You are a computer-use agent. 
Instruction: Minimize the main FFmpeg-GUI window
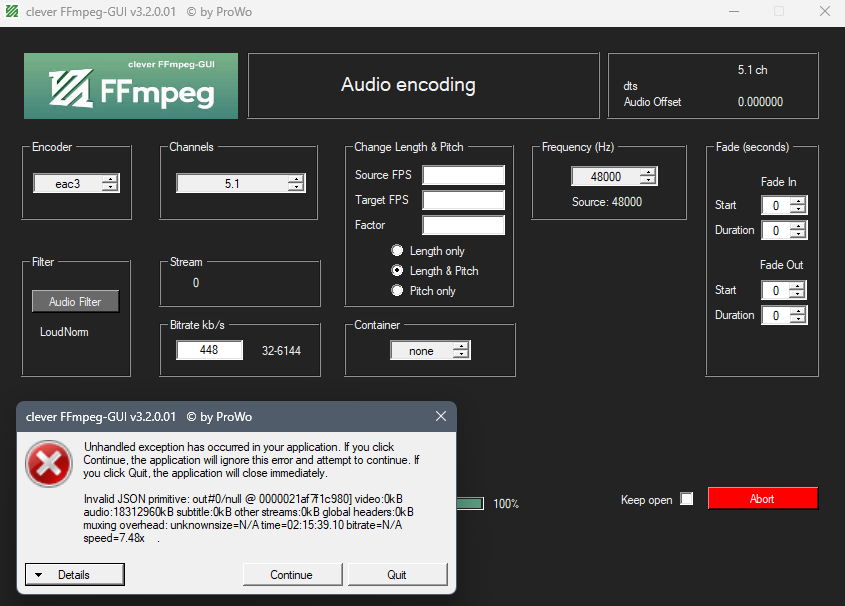[734, 11]
